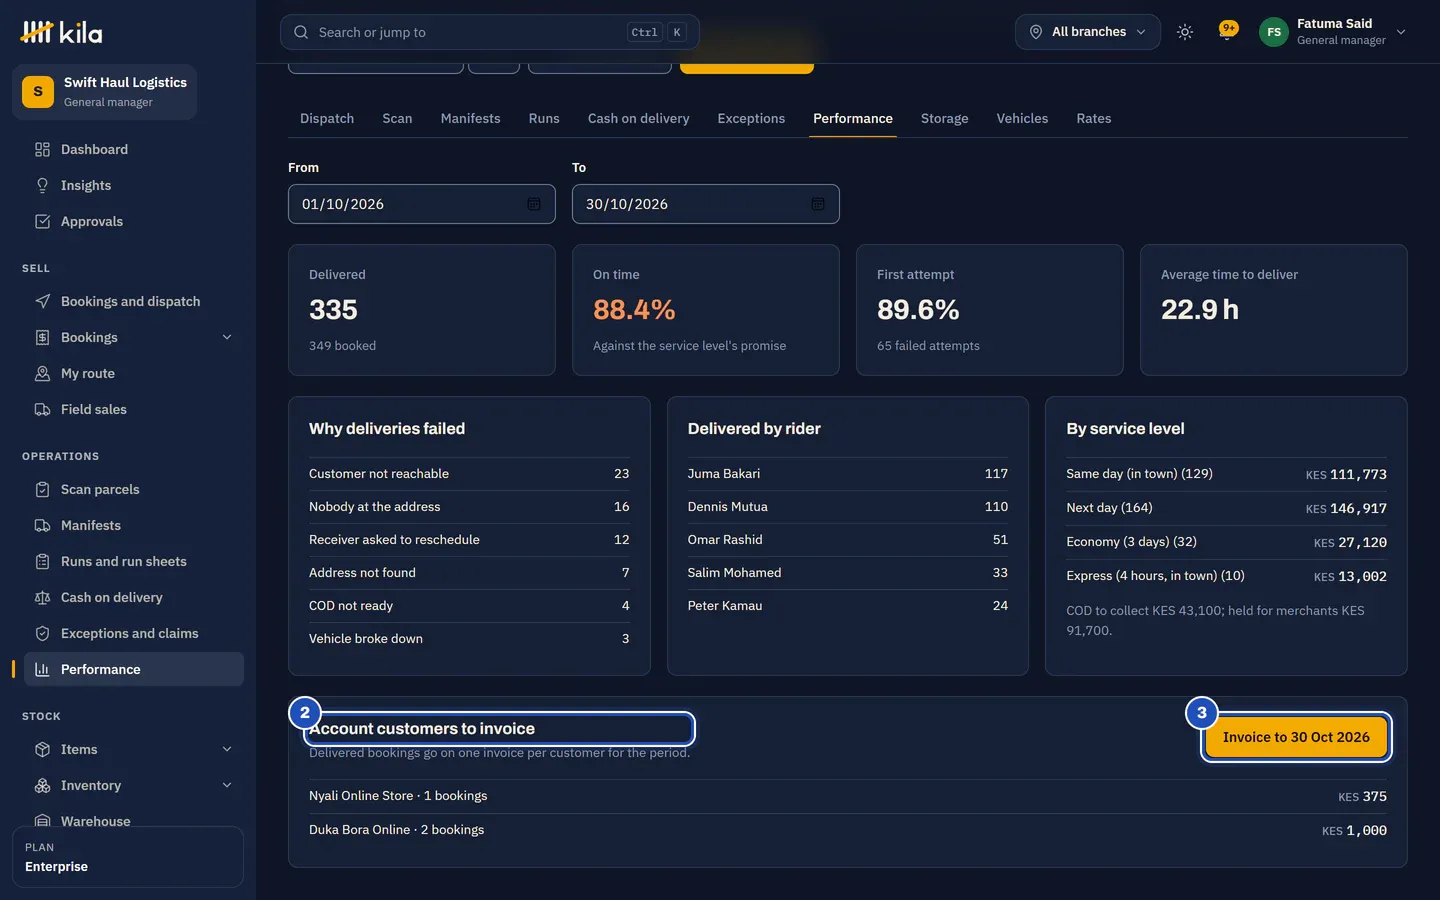Click the Exceptions and claims shield icon
Screen dimensions: 1440x900
(42, 634)
